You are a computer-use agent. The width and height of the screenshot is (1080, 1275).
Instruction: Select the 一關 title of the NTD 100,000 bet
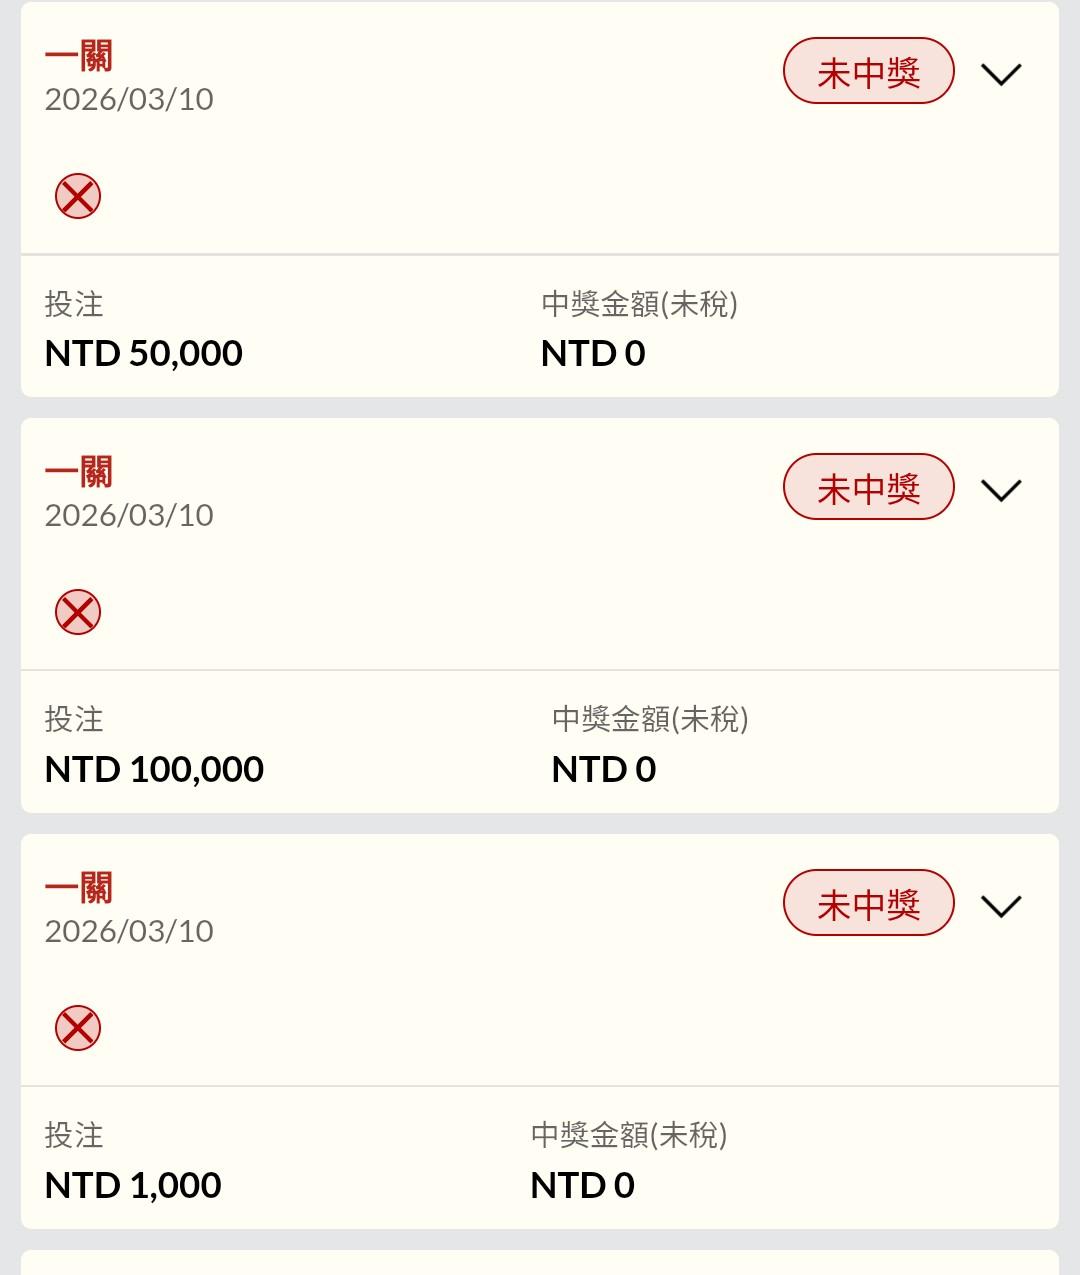tap(79, 472)
